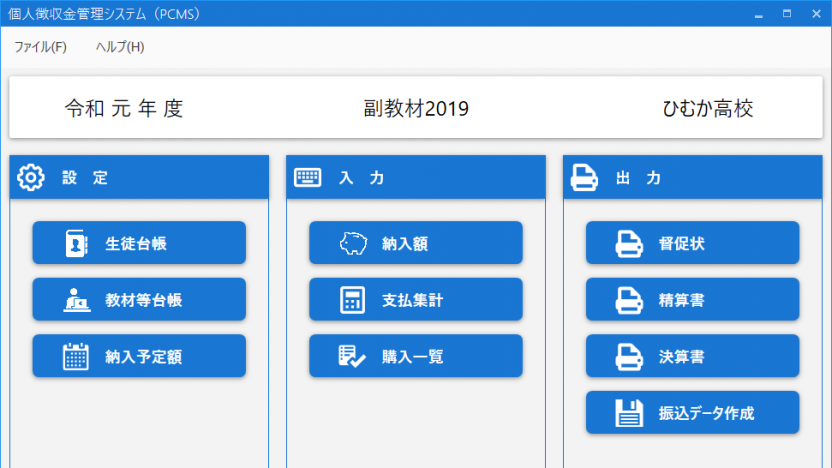Click the keyboard icon in the 入力 header
The width and height of the screenshot is (832, 468).
pos(308,178)
